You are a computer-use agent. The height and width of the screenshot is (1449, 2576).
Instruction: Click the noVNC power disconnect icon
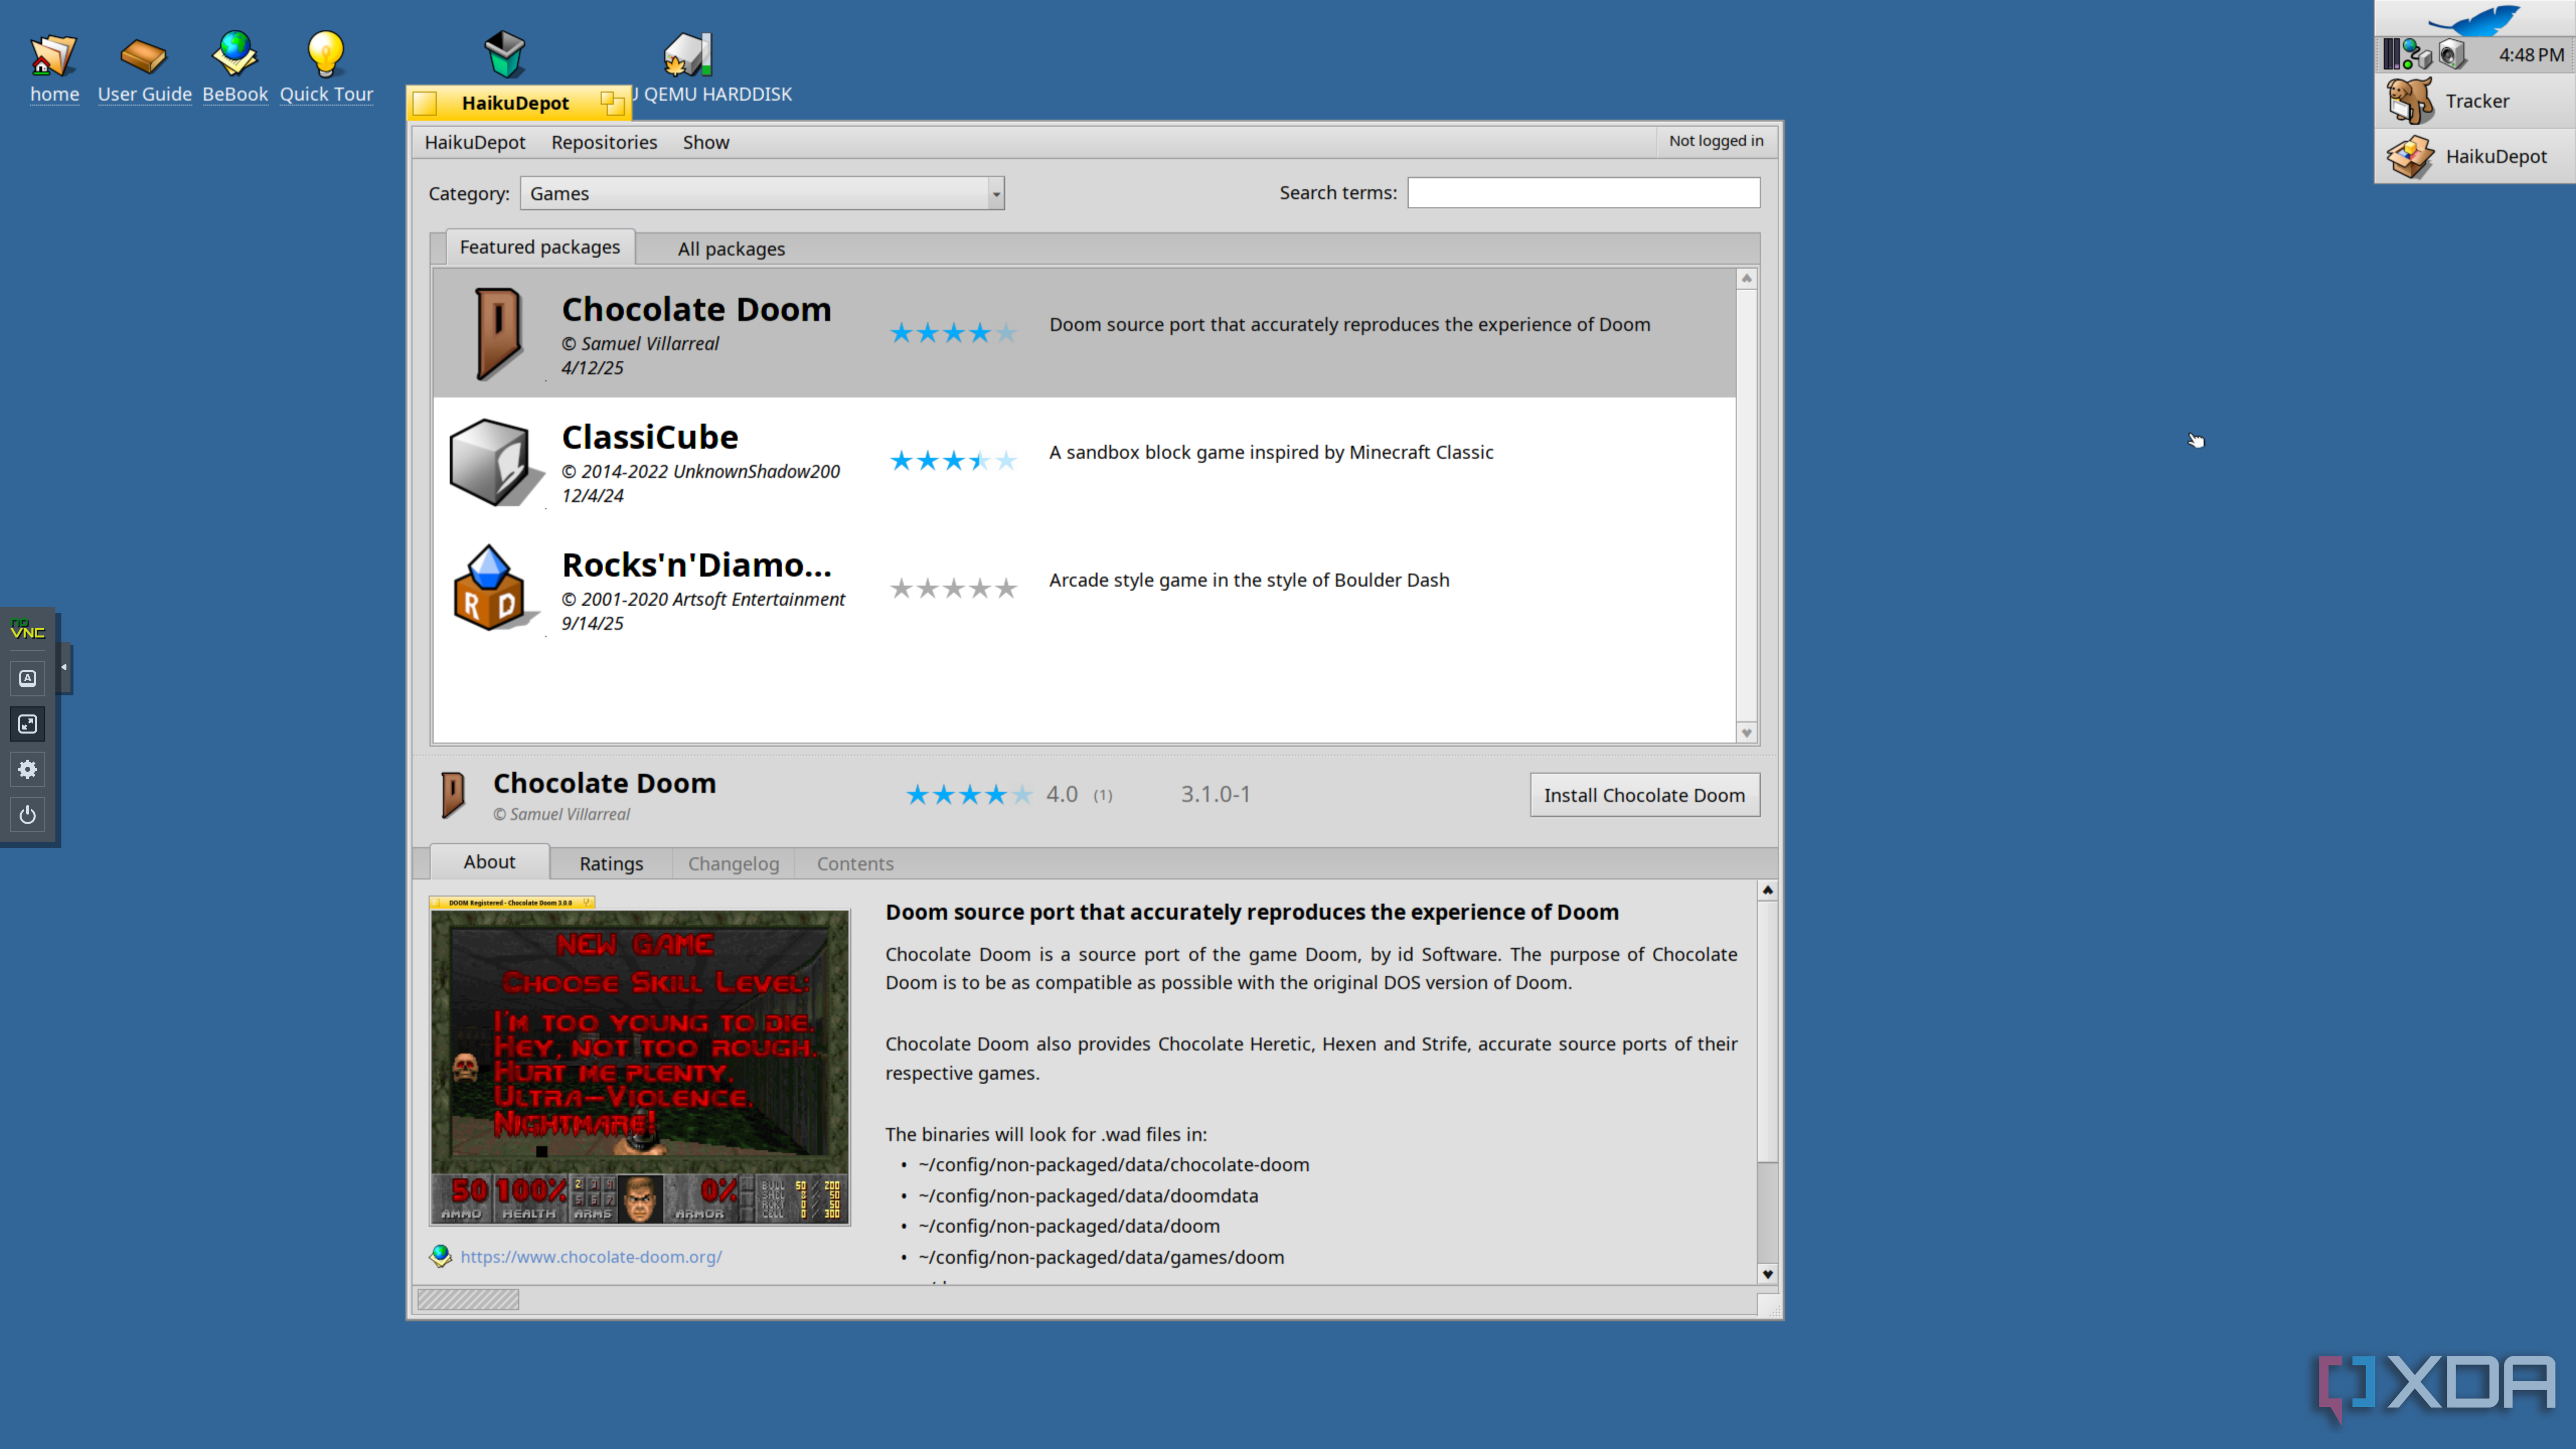click(28, 815)
